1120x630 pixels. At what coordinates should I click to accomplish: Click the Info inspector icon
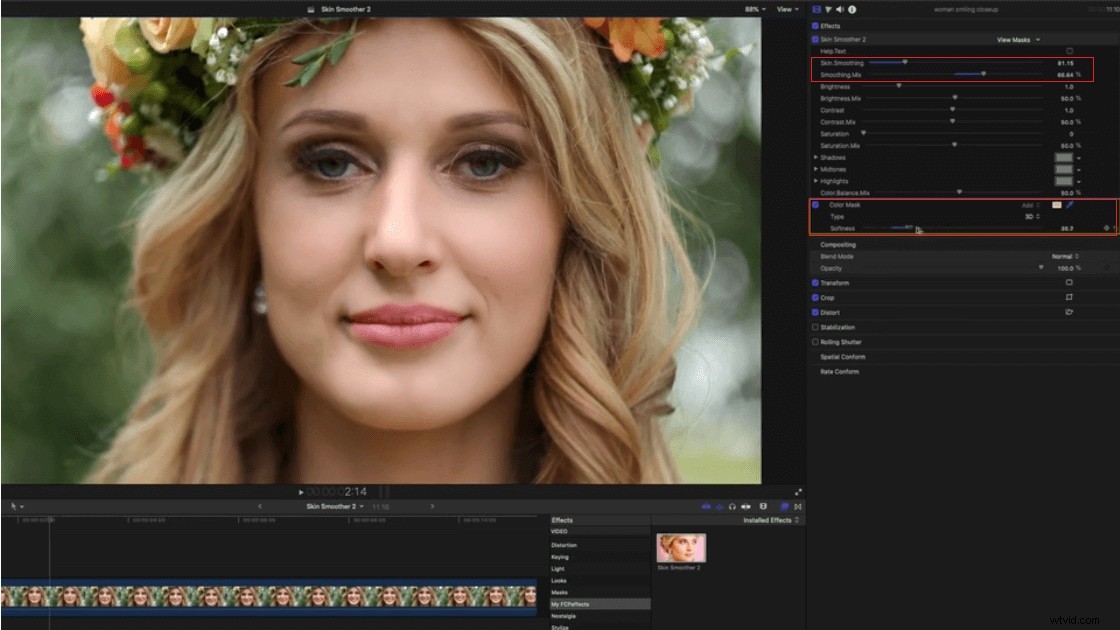point(852,9)
